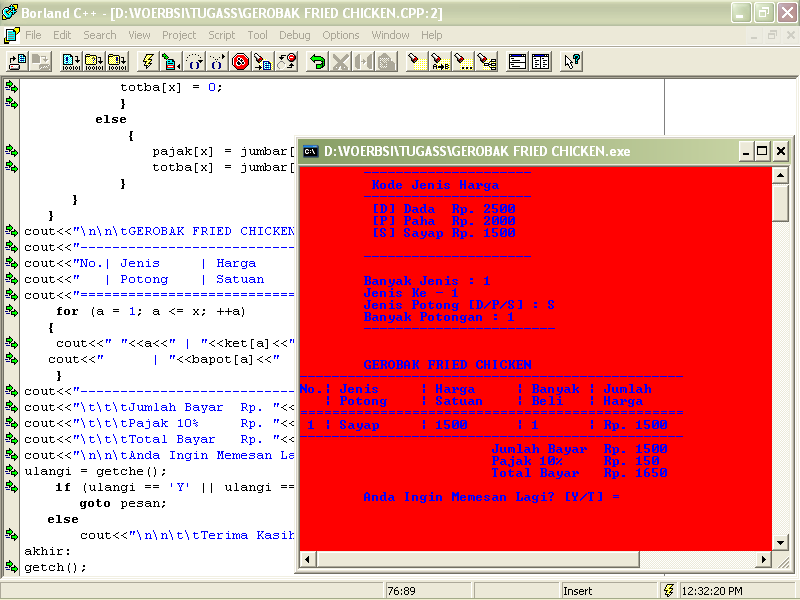800x600 pixels.
Task: Click gutter marker beside 'ulangi = getche();'
Action: [11, 471]
